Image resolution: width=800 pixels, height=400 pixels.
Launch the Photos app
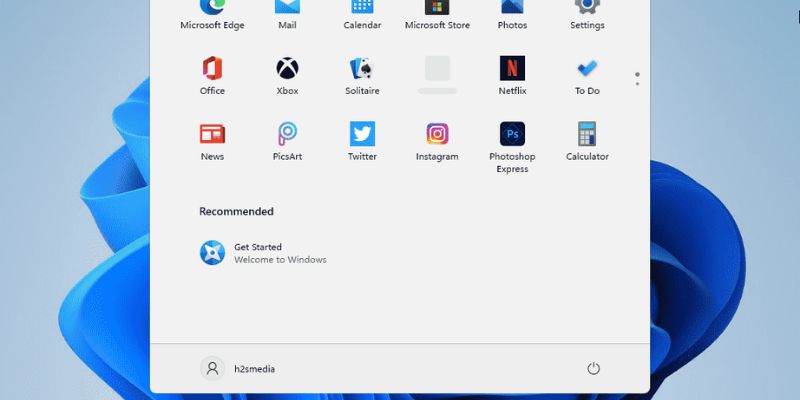(512, 15)
